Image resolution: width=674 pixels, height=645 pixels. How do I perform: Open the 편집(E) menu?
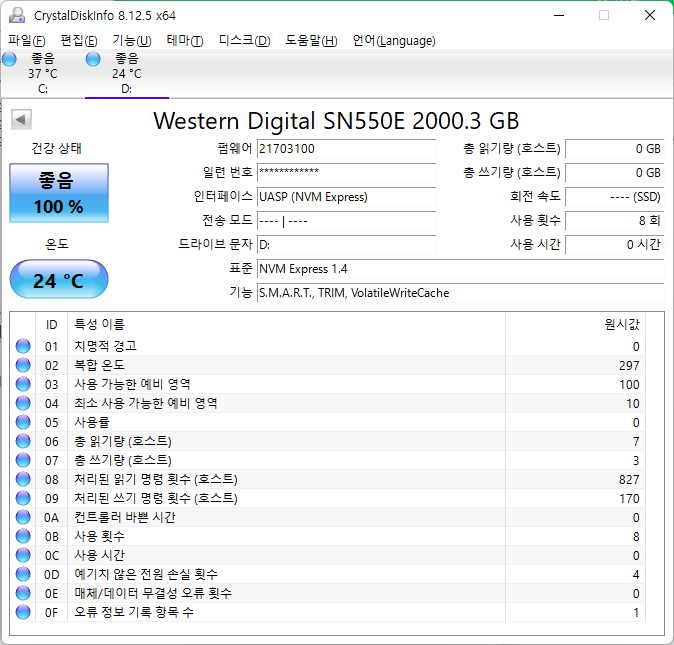(x=79, y=41)
